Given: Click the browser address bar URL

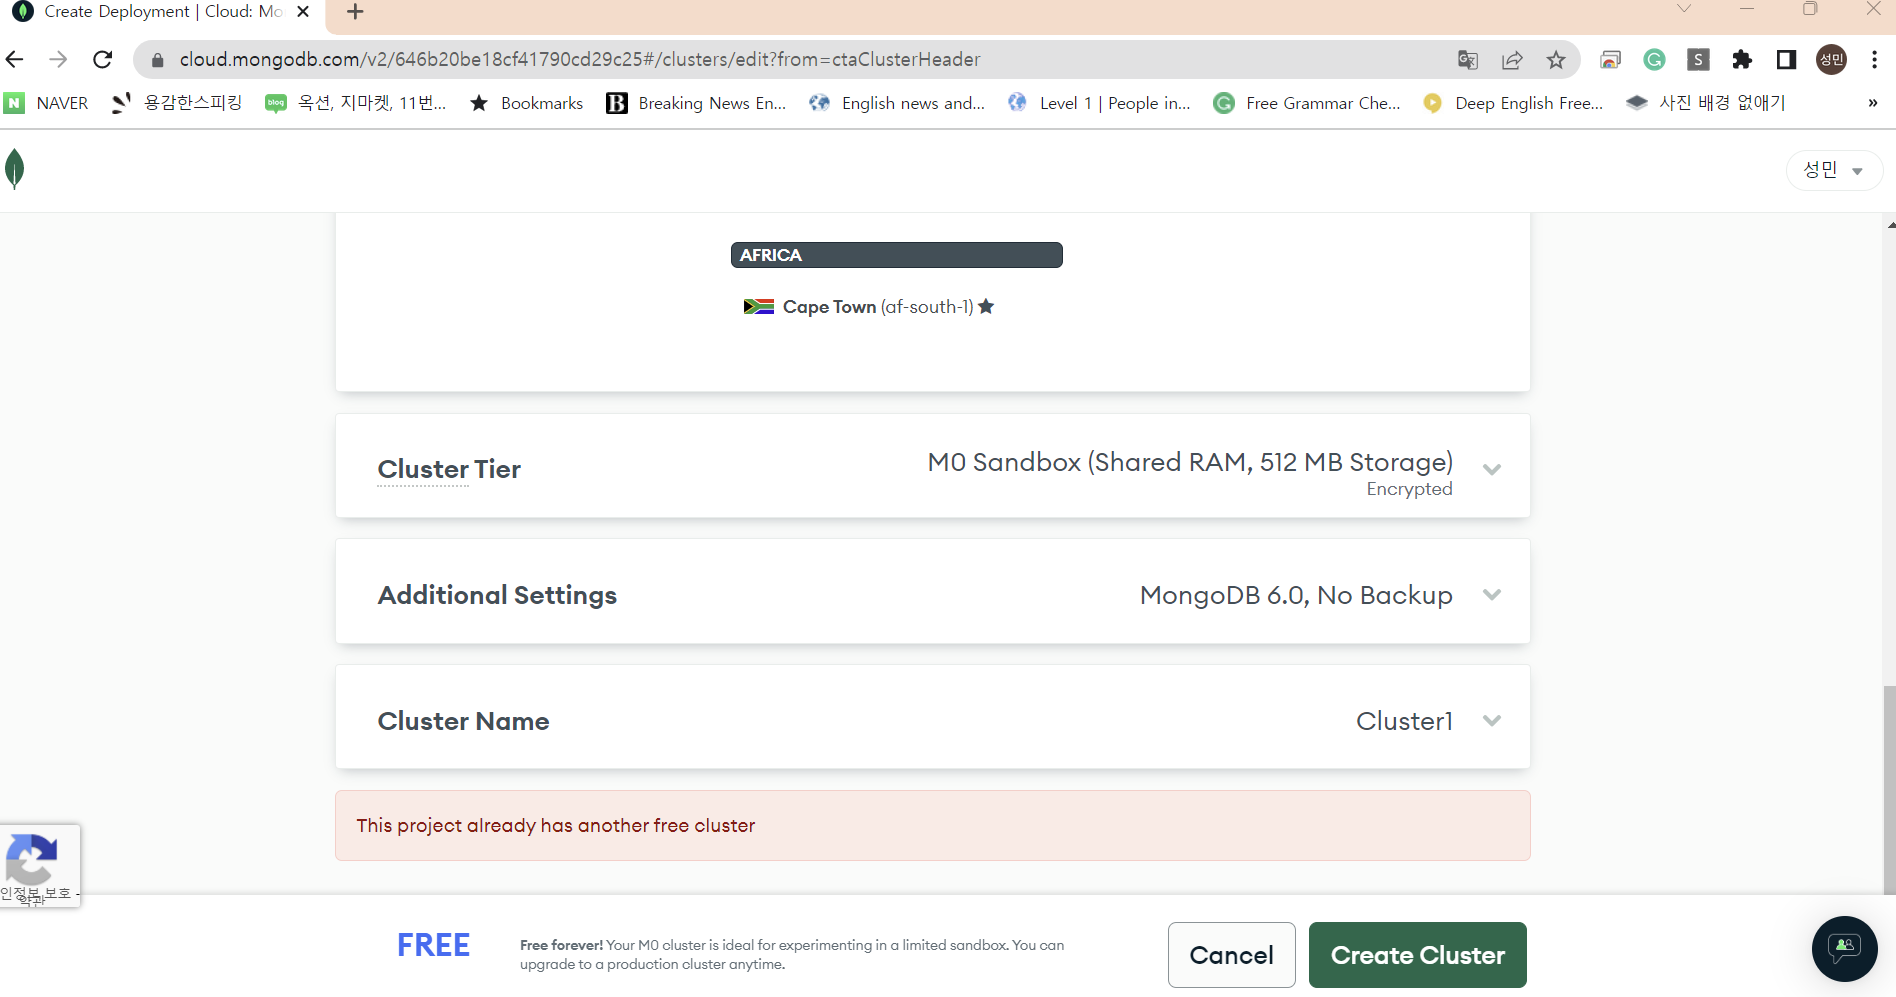Looking at the screenshot, I should point(580,60).
